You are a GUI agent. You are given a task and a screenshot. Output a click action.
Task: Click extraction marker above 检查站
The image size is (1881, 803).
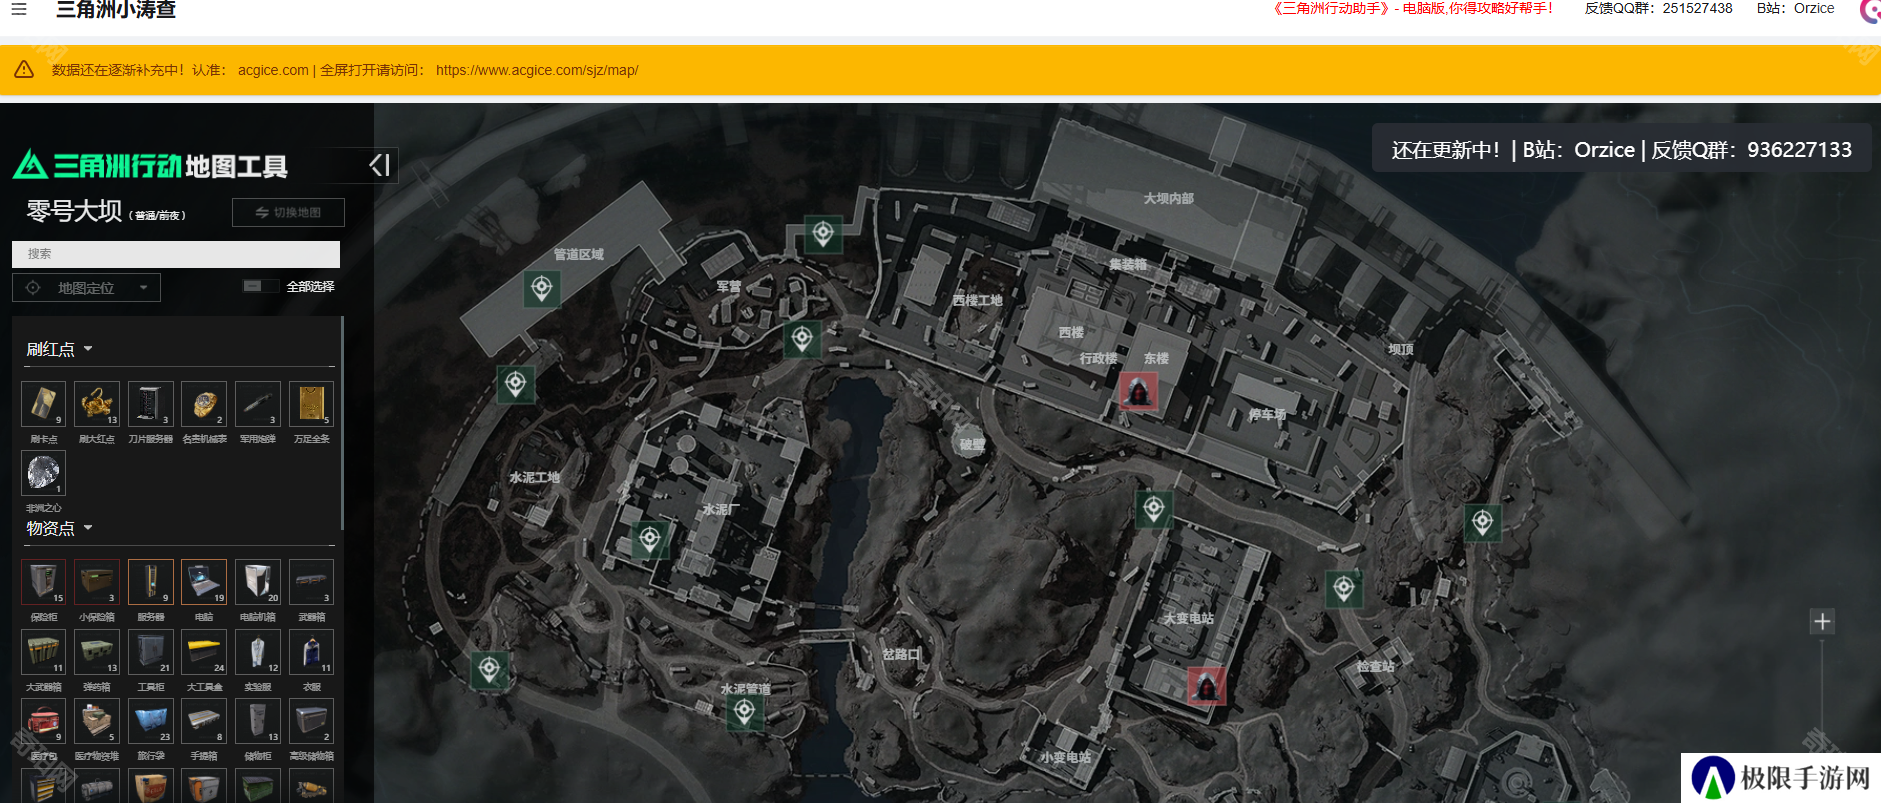[1344, 589]
